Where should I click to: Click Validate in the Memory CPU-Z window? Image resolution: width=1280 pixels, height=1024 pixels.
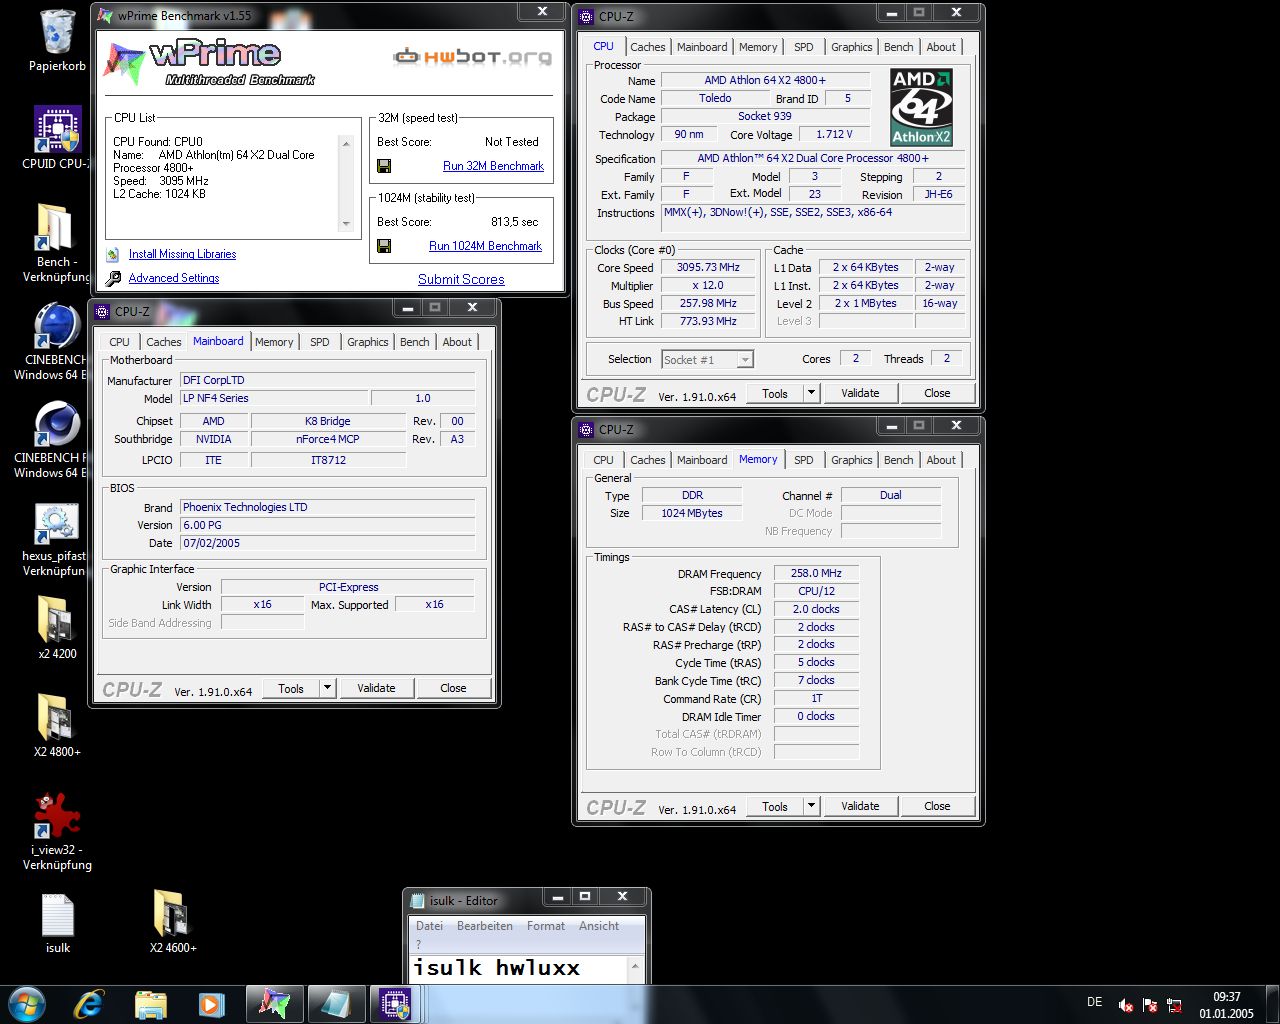tap(860, 806)
